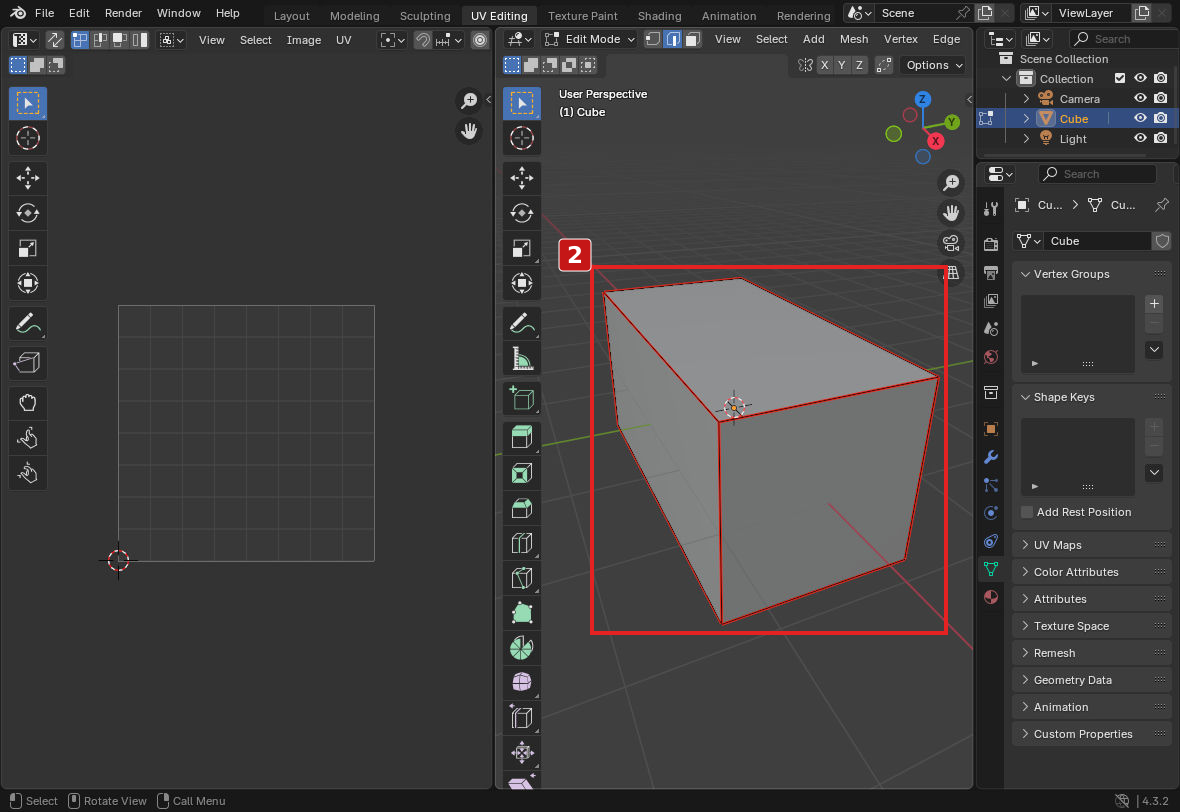Select the Move tool in 3D viewport
This screenshot has width=1180, height=812.
pos(522,178)
